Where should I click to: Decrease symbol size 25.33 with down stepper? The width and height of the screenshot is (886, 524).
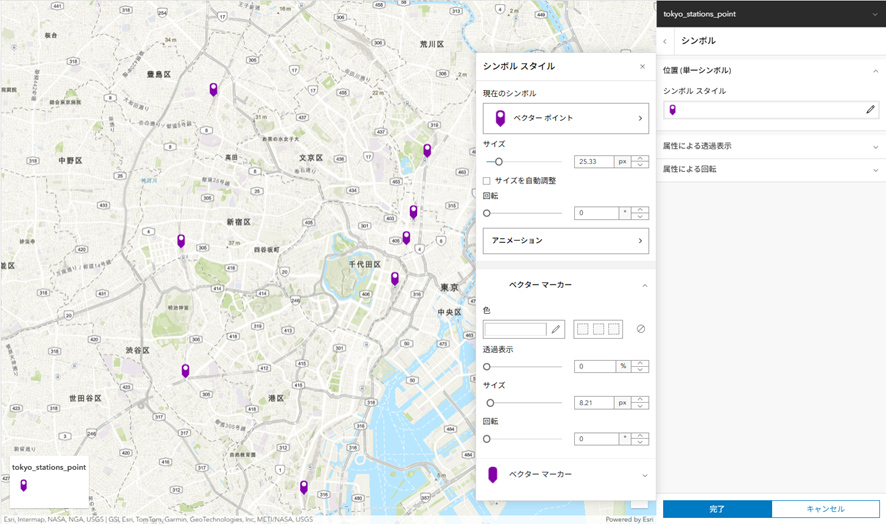[640, 165]
